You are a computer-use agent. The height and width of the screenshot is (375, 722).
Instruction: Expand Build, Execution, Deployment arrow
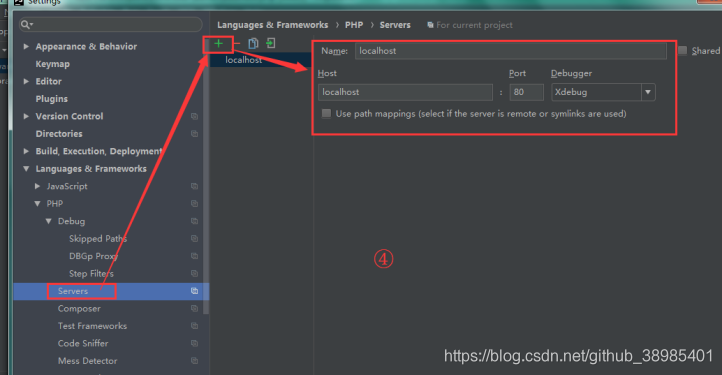click(x=26, y=151)
